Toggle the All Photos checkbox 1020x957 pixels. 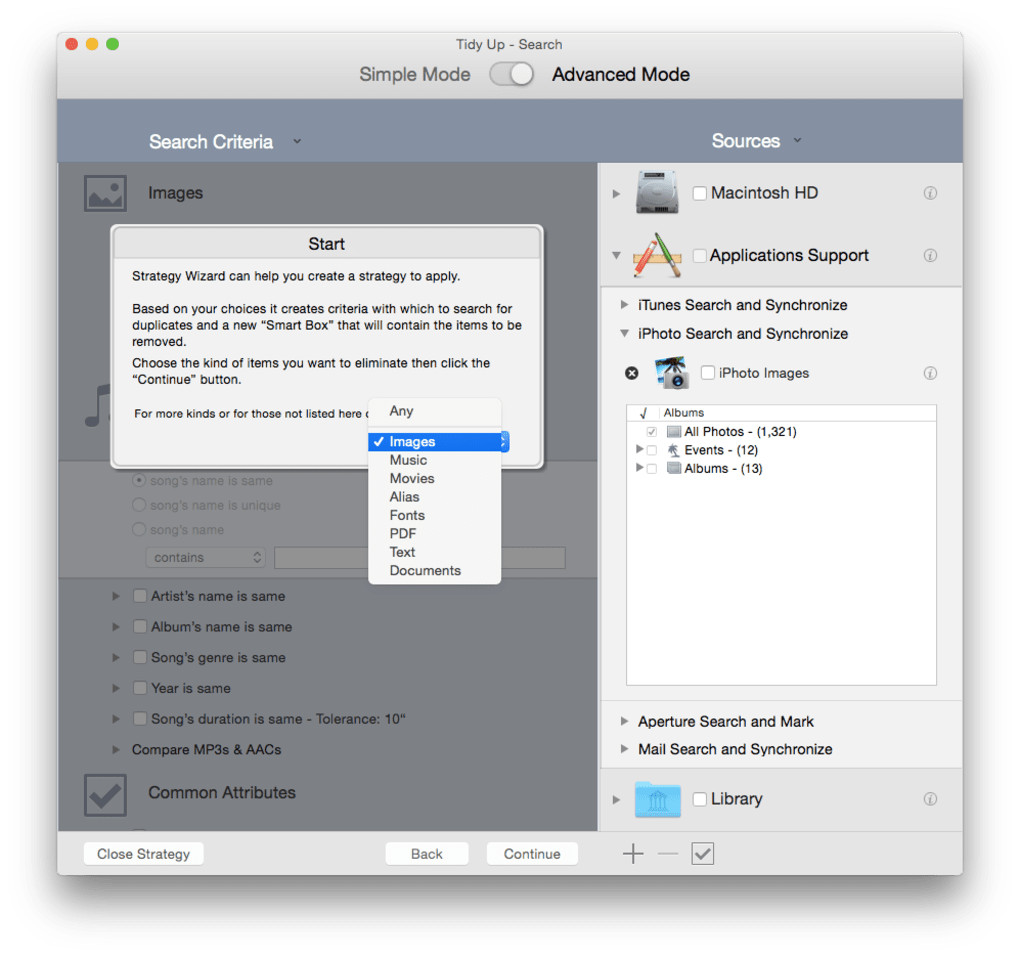(x=652, y=432)
